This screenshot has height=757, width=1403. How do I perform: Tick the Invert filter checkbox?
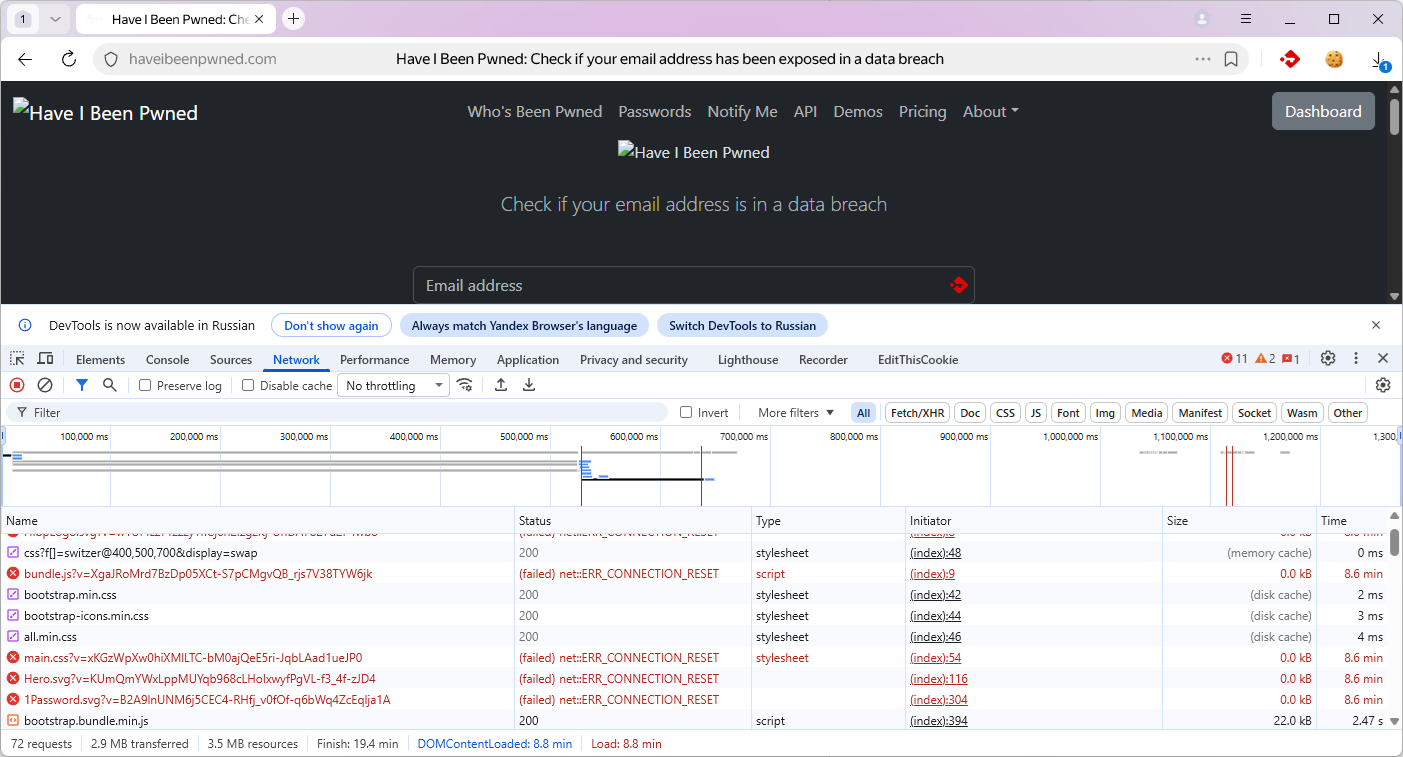(x=686, y=412)
